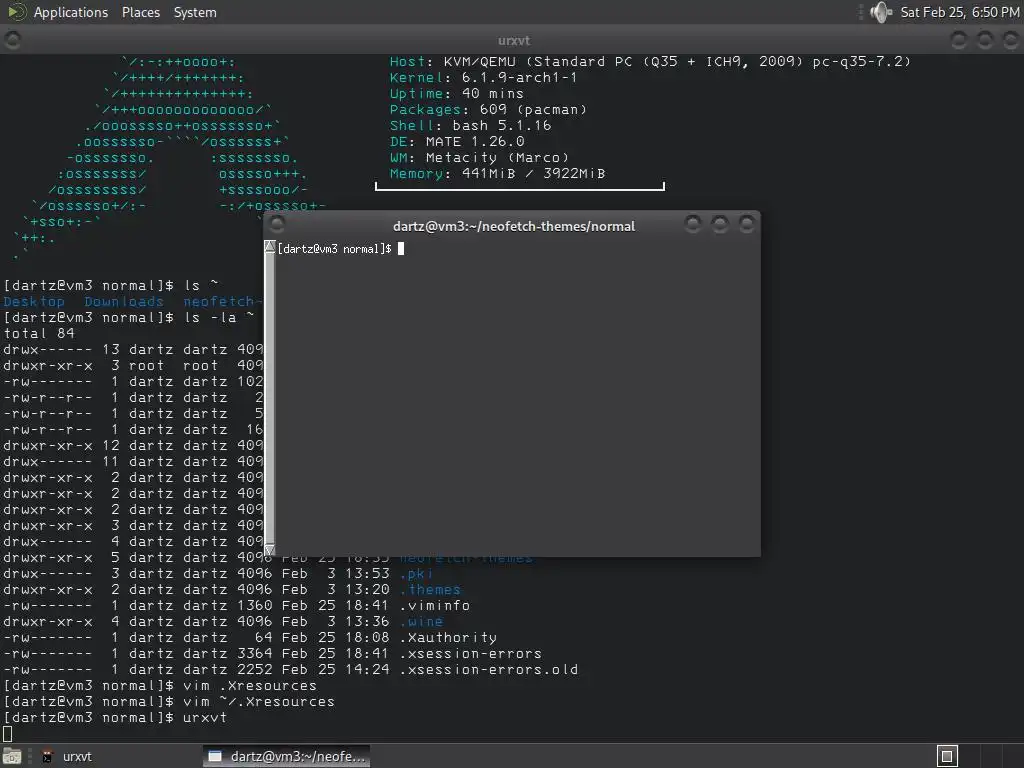Click the terminal icon of dartz@vm3 taskbar entry

[215, 756]
